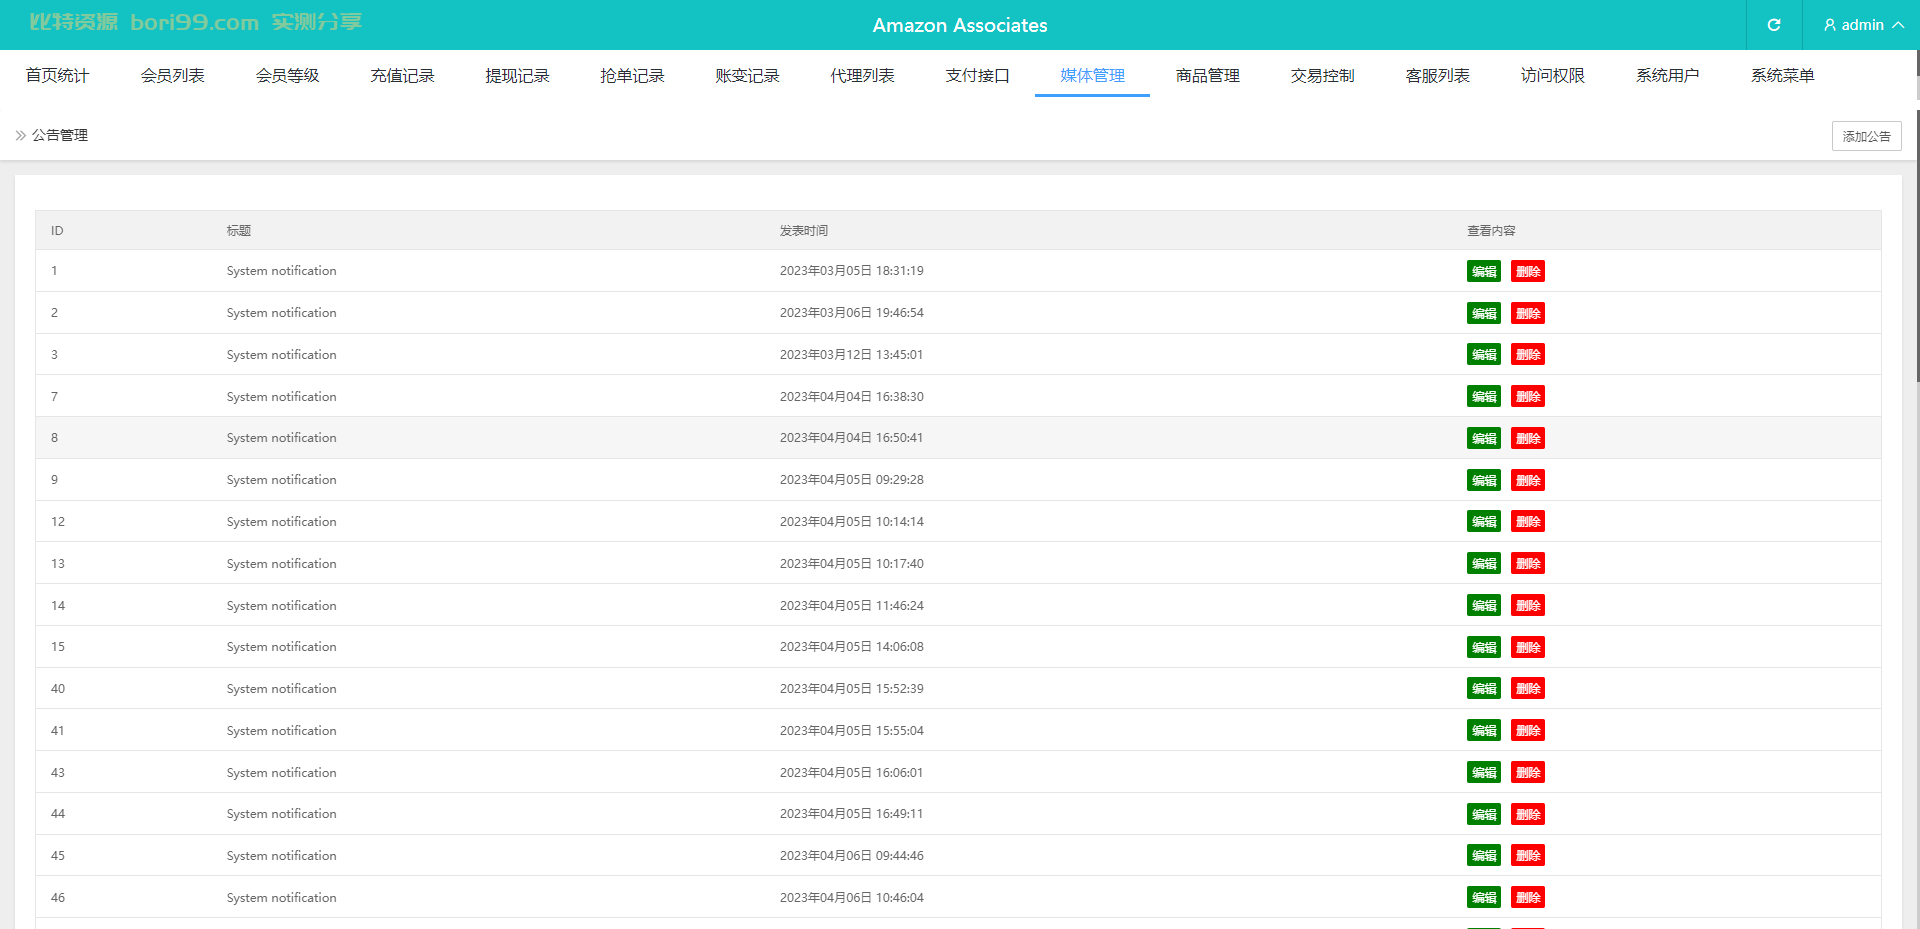Click the 公告管理 breadcrumb arrows icon
This screenshot has width=1920, height=929.
click(21, 135)
